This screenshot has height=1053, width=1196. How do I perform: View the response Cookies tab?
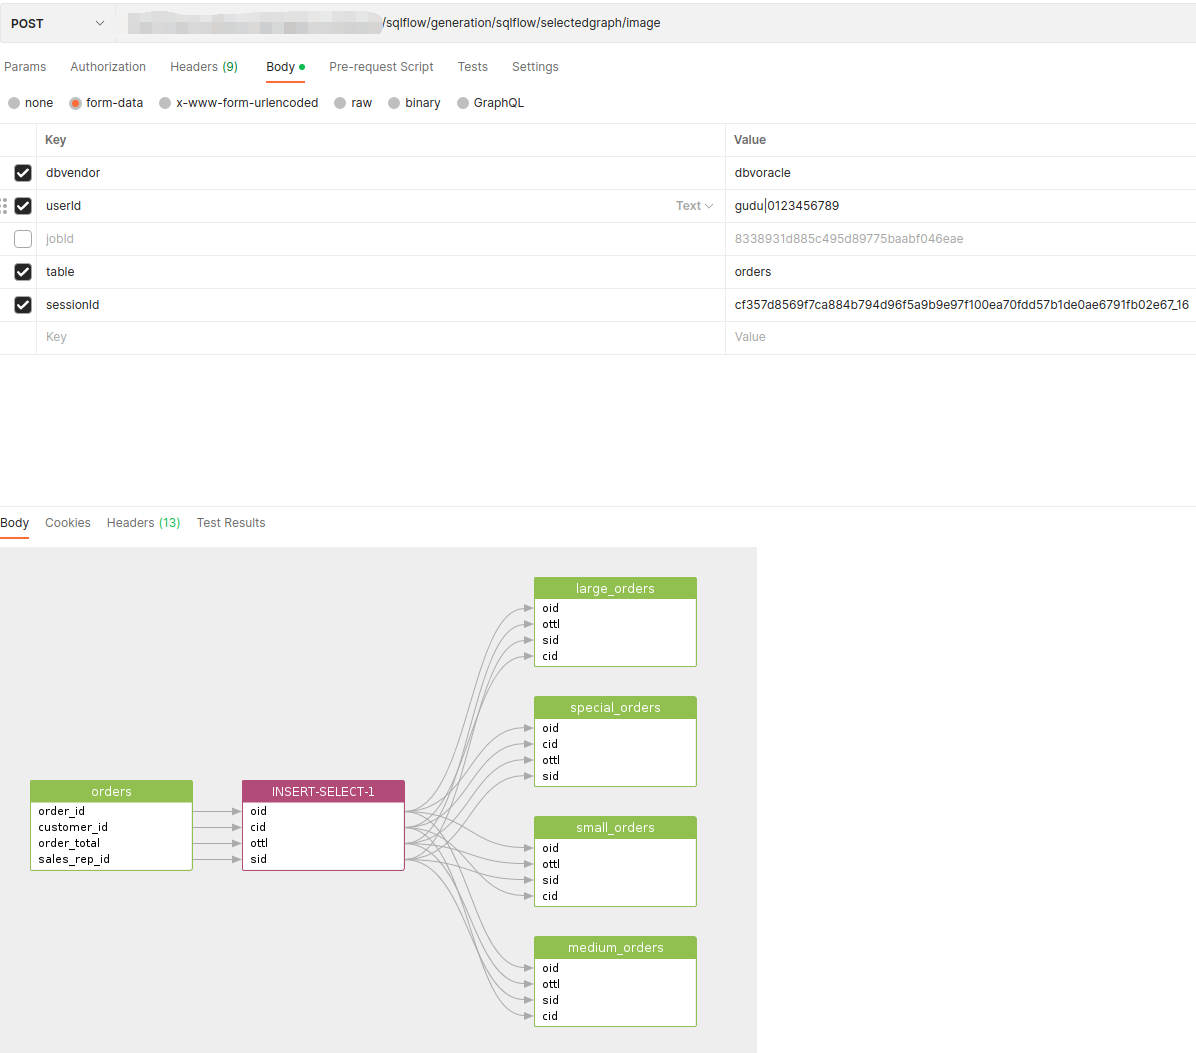[67, 523]
